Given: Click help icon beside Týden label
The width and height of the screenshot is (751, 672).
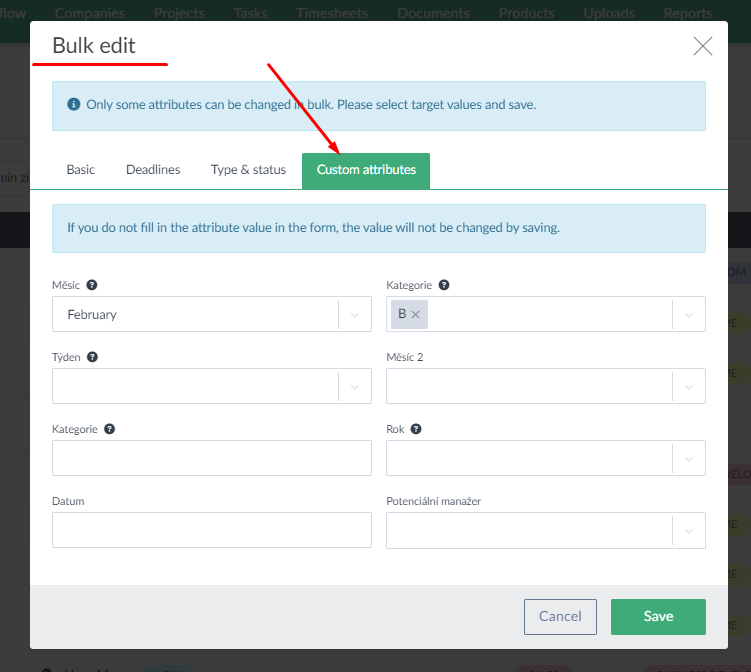Looking at the screenshot, I should [92, 357].
